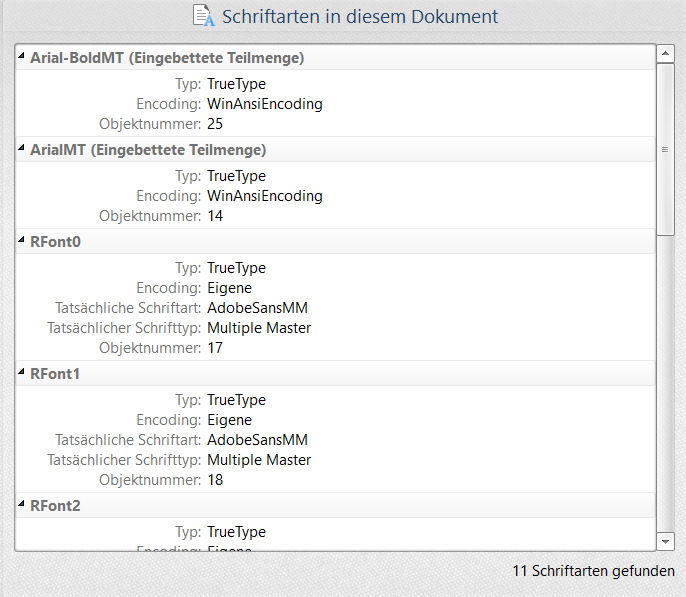Click TrueType value under RFont0
Screen dimensions: 686x597
pyautogui.click(x=236, y=268)
